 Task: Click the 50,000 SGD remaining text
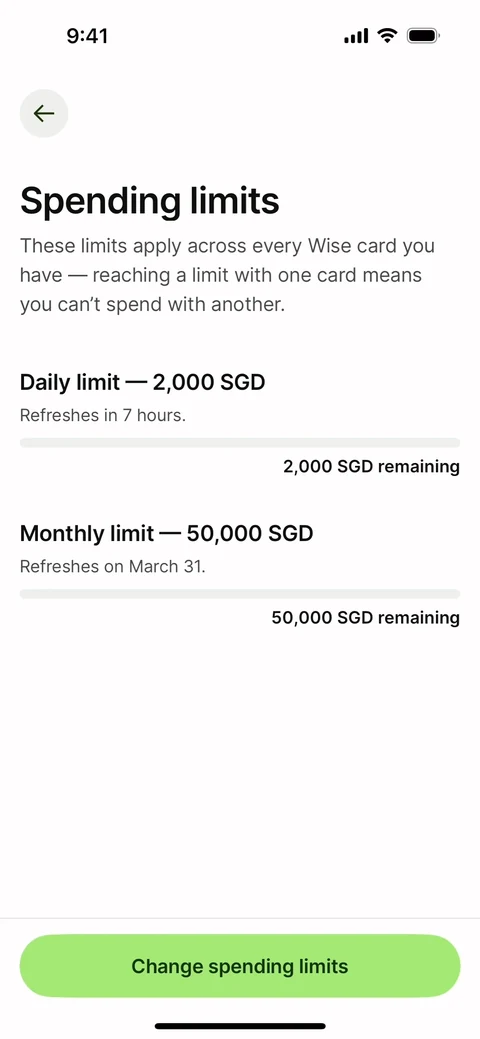[x=365, y=618]
